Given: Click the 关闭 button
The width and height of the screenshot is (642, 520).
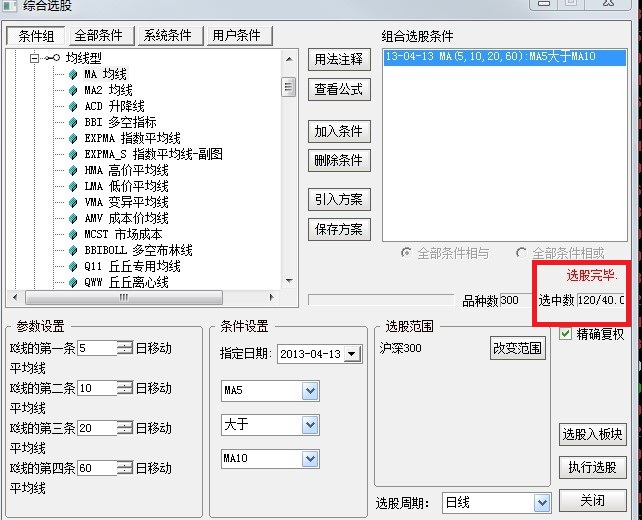Looking at the screenshot, I should point(592,500).
